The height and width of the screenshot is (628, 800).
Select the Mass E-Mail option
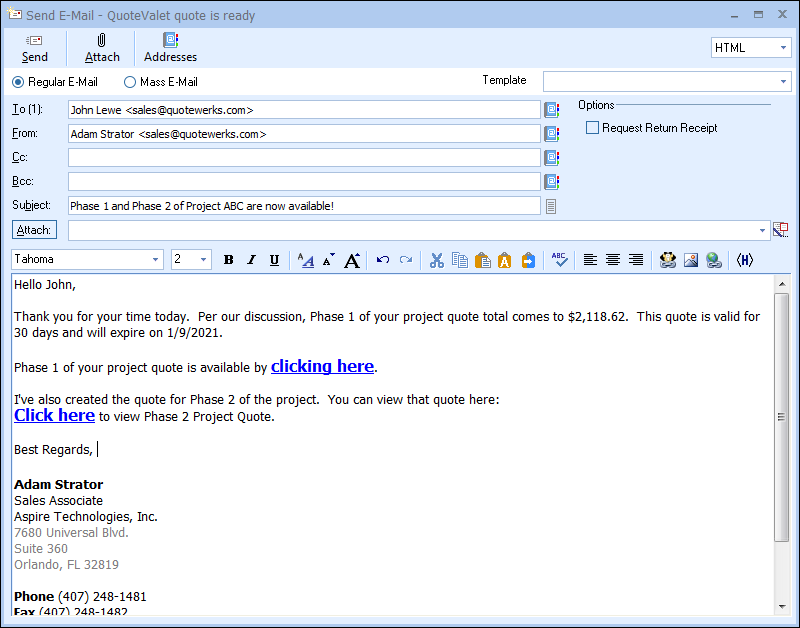point(130,82)
